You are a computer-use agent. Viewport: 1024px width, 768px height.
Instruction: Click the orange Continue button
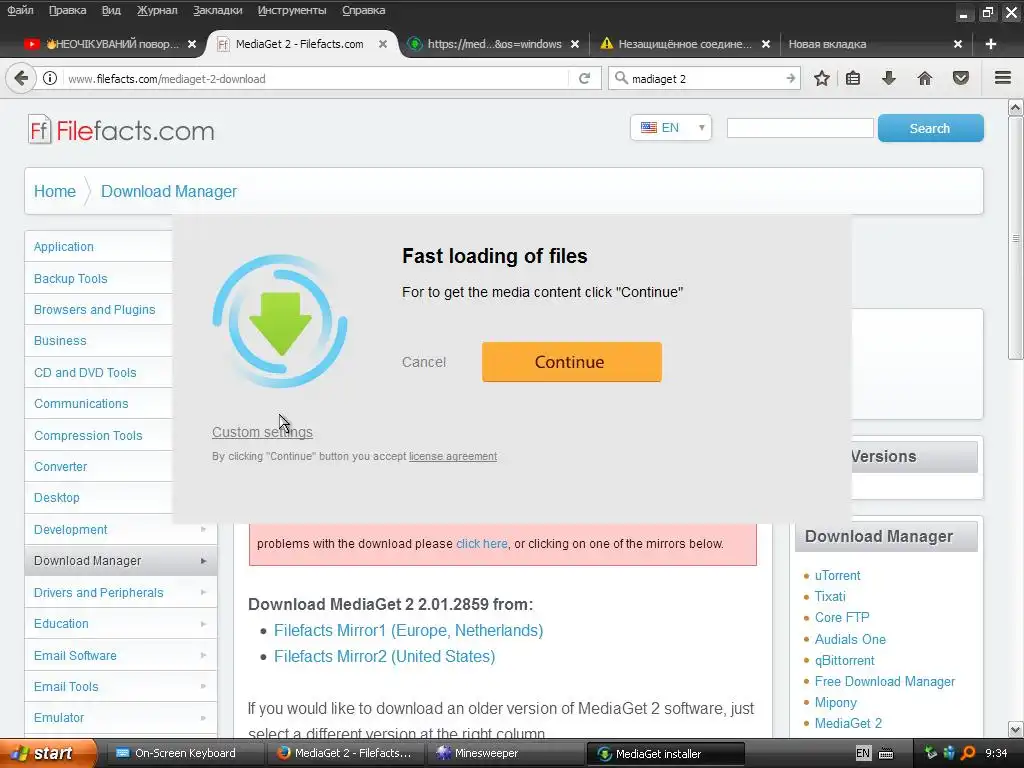(x=571, y=362)
